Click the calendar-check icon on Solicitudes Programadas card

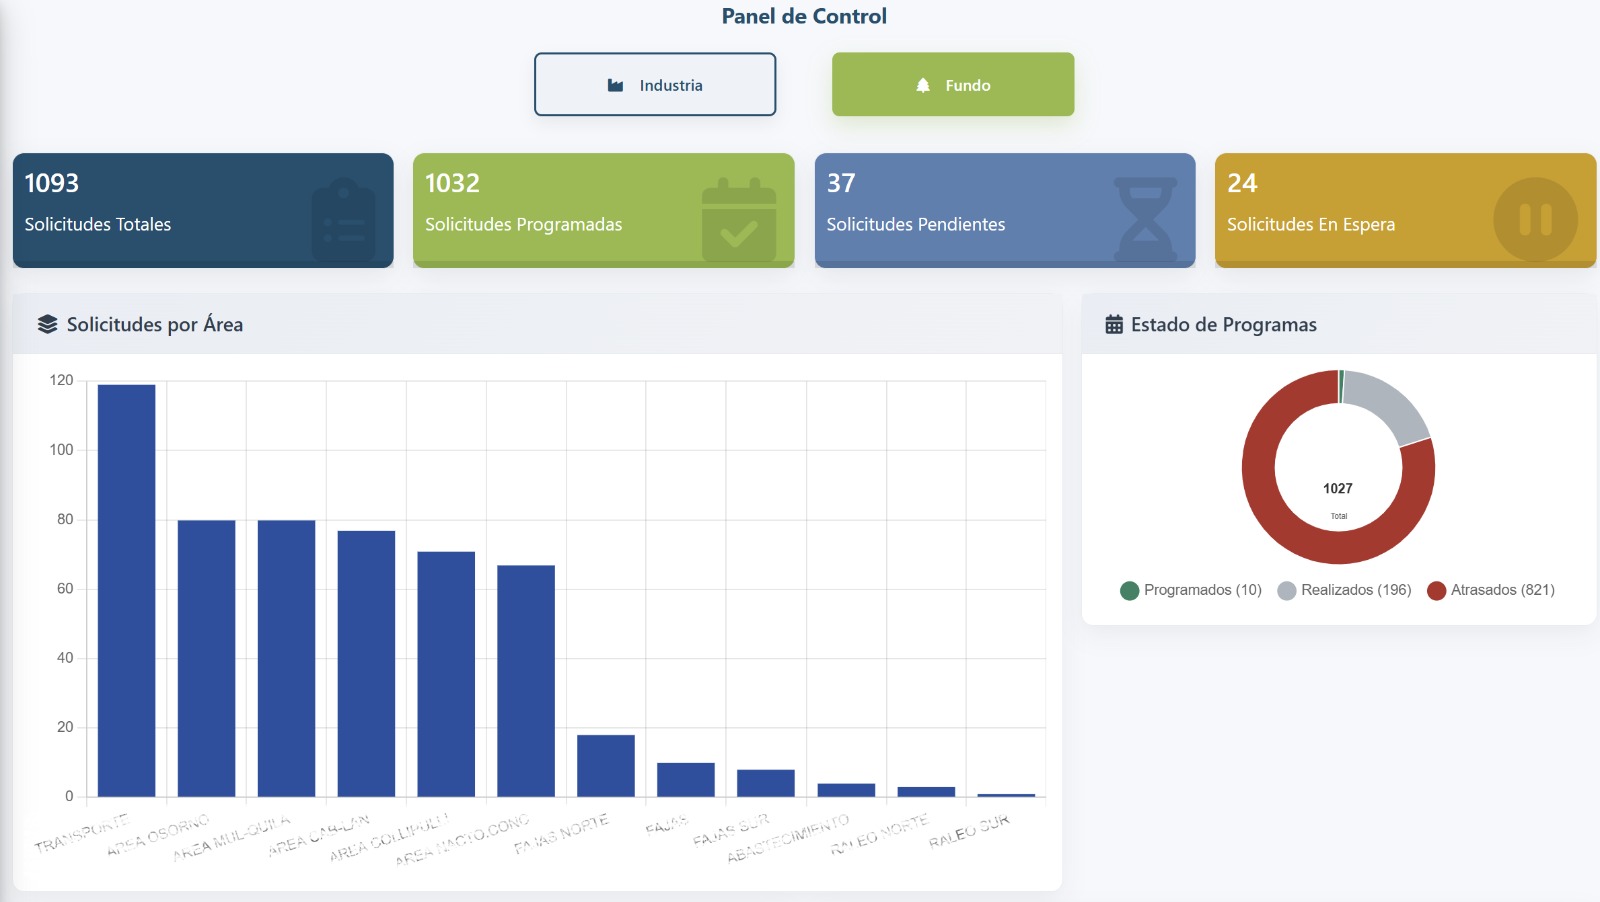[739, 220]
